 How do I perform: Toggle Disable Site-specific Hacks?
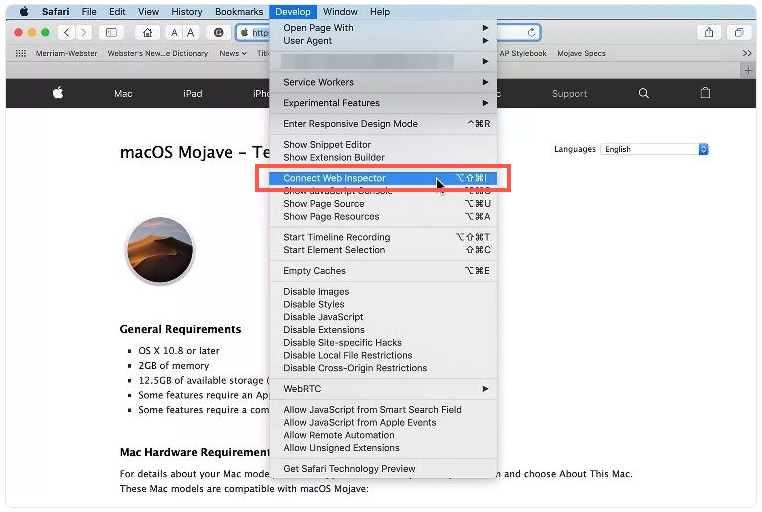coord(383,342)
